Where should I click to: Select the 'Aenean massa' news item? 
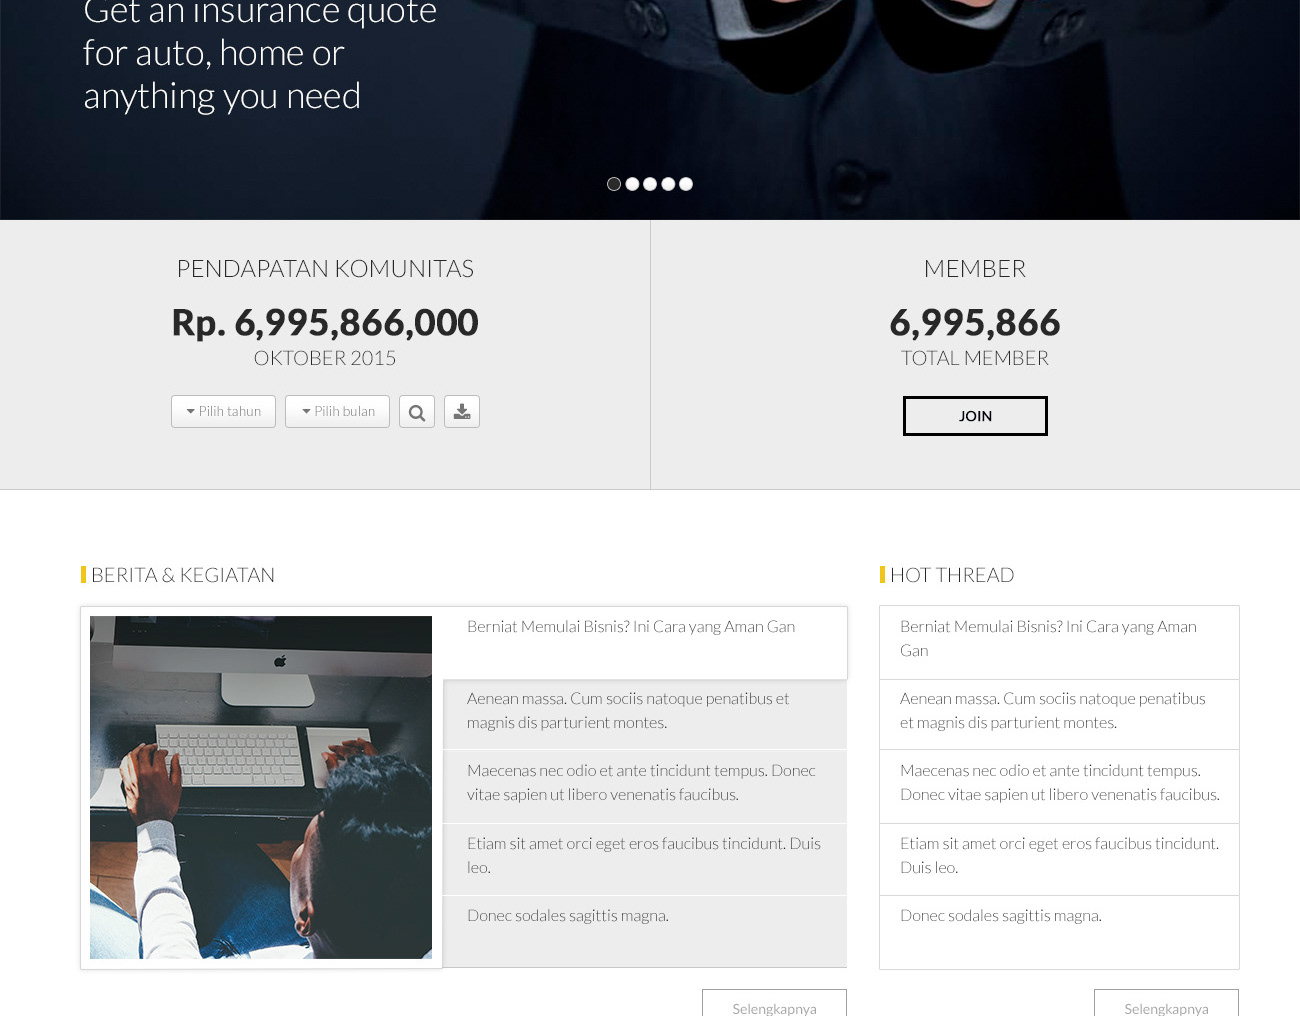[645, 715]
